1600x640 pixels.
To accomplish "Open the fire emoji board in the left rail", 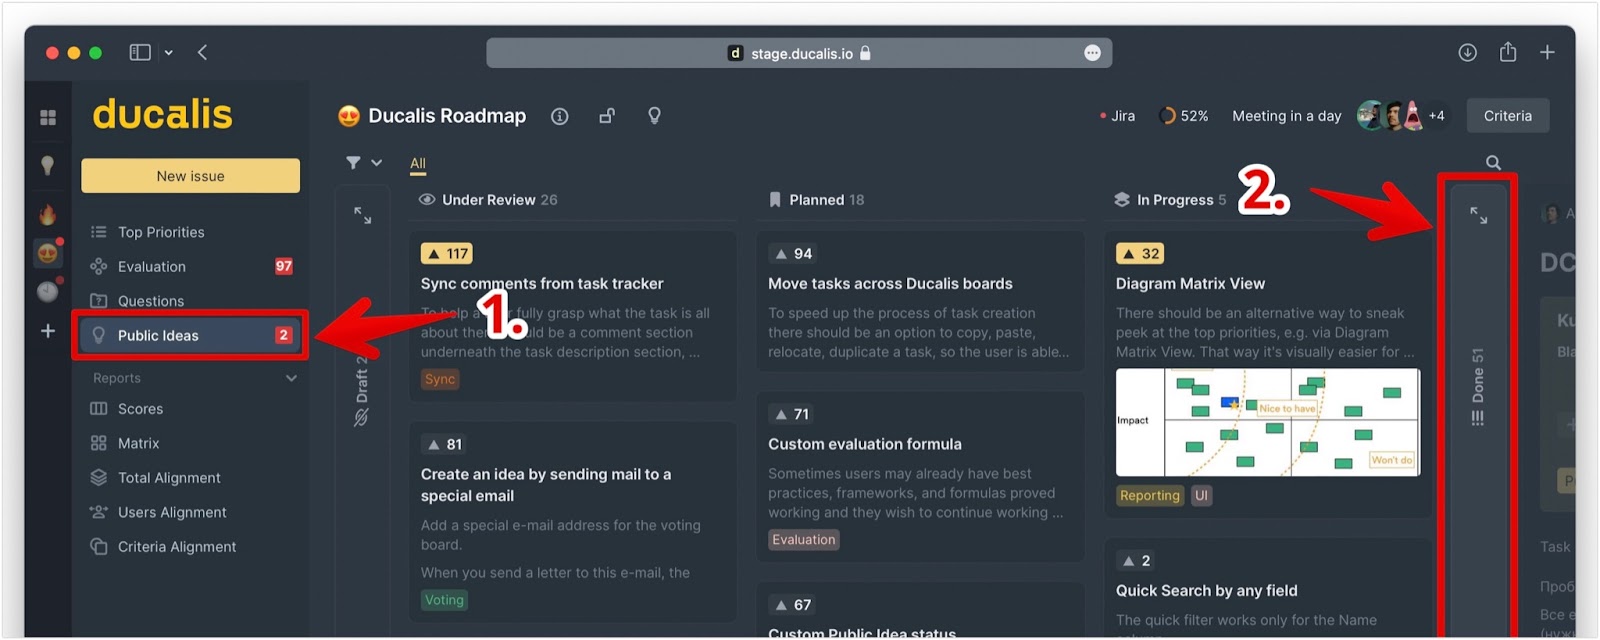I will tap(47, 214).
